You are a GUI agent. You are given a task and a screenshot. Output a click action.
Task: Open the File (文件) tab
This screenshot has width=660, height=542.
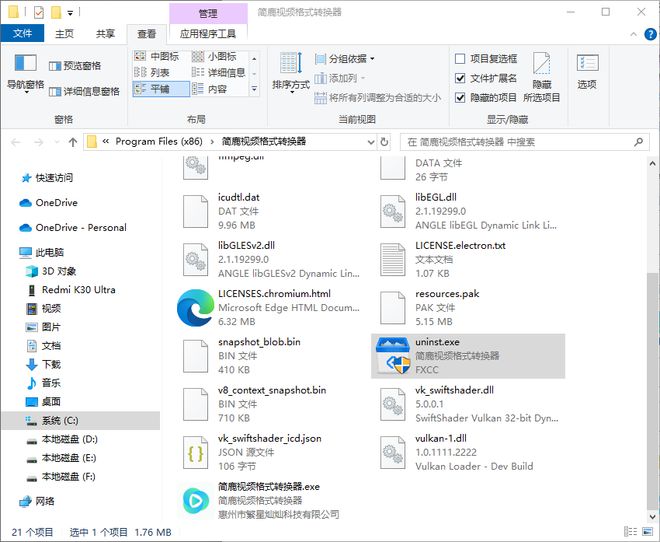[x=22, y=33]
